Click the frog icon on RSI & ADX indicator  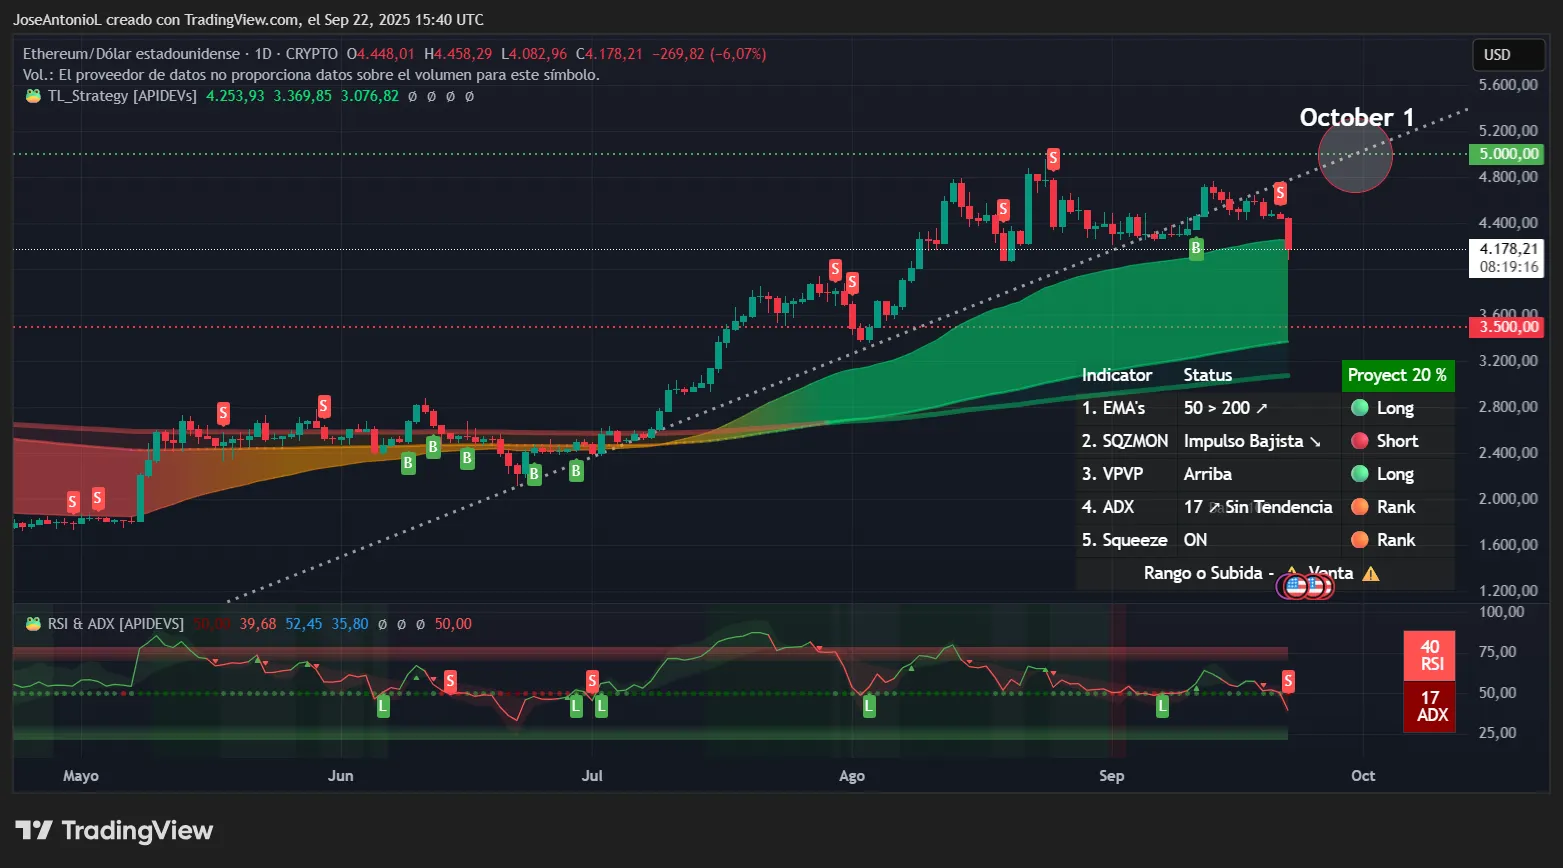click(31, 623)
